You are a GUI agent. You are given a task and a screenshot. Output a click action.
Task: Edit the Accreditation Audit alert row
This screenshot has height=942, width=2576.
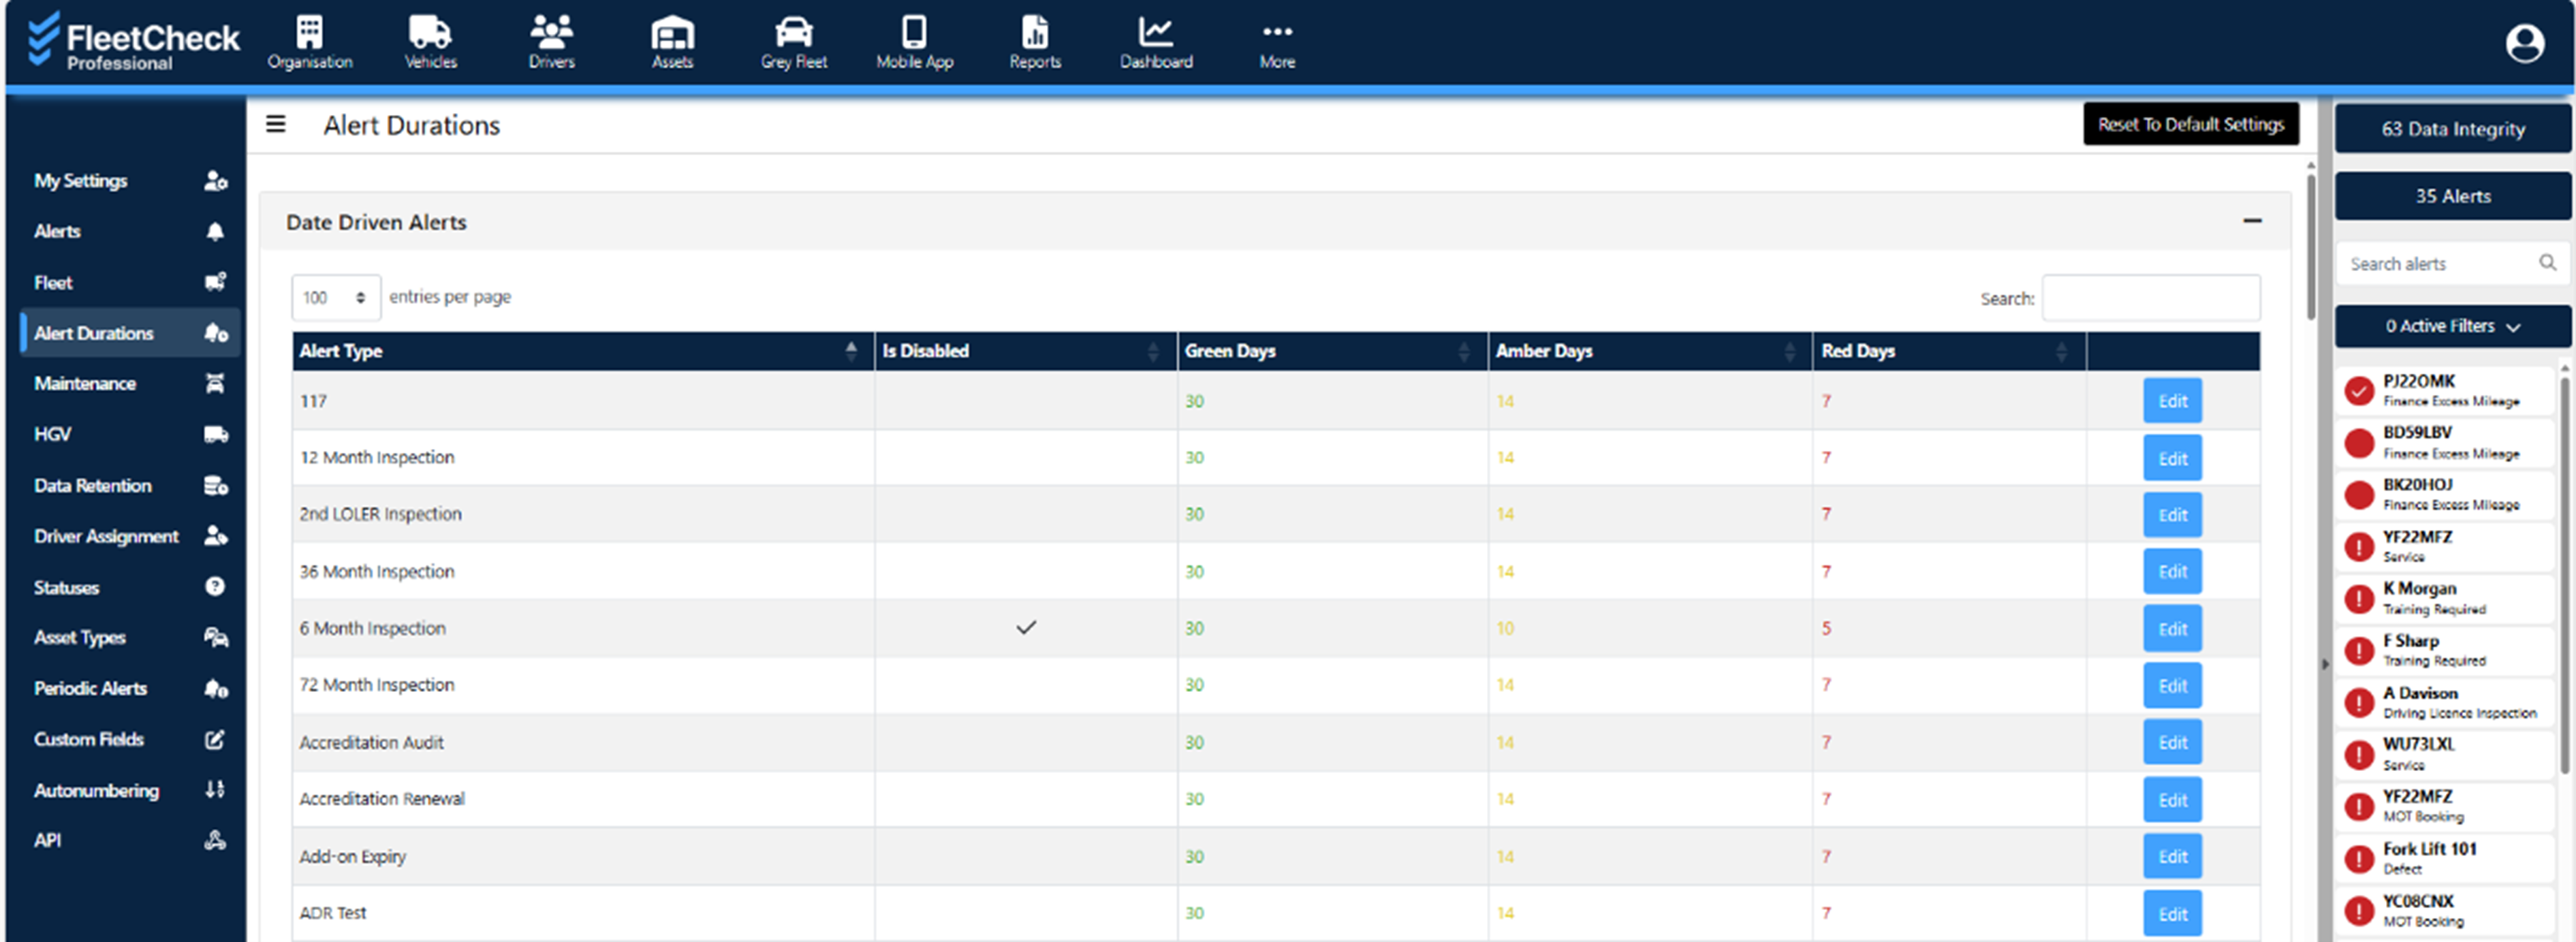tap(2172, 743)
